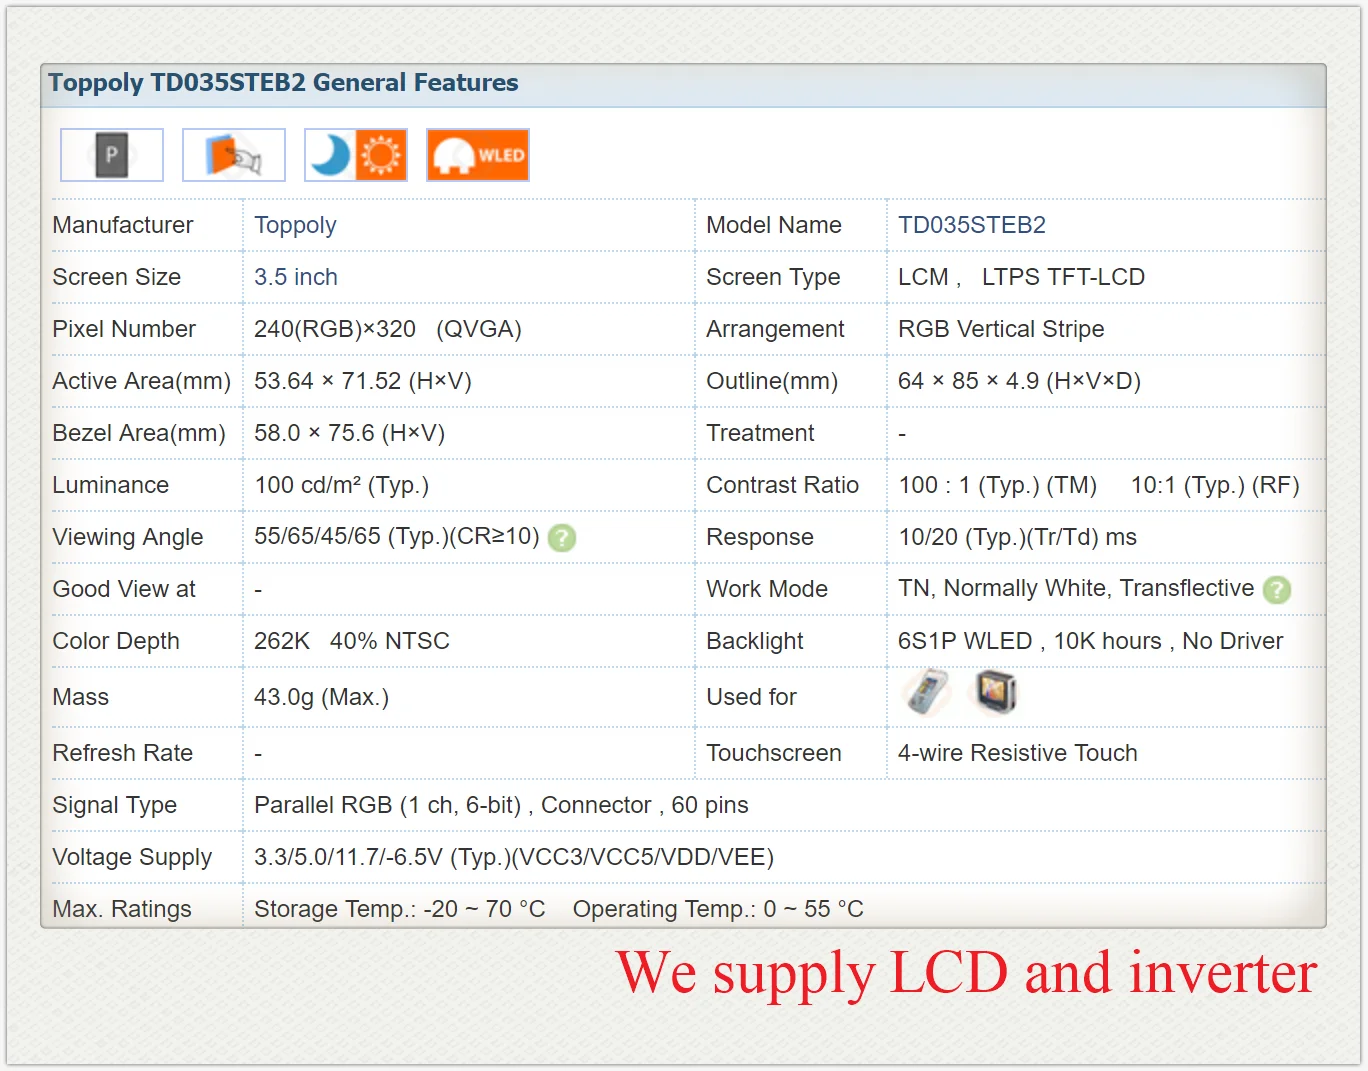Click the Refresh Rate row label
Viewport: 1368px width, 1071px height.
[123, 753]
